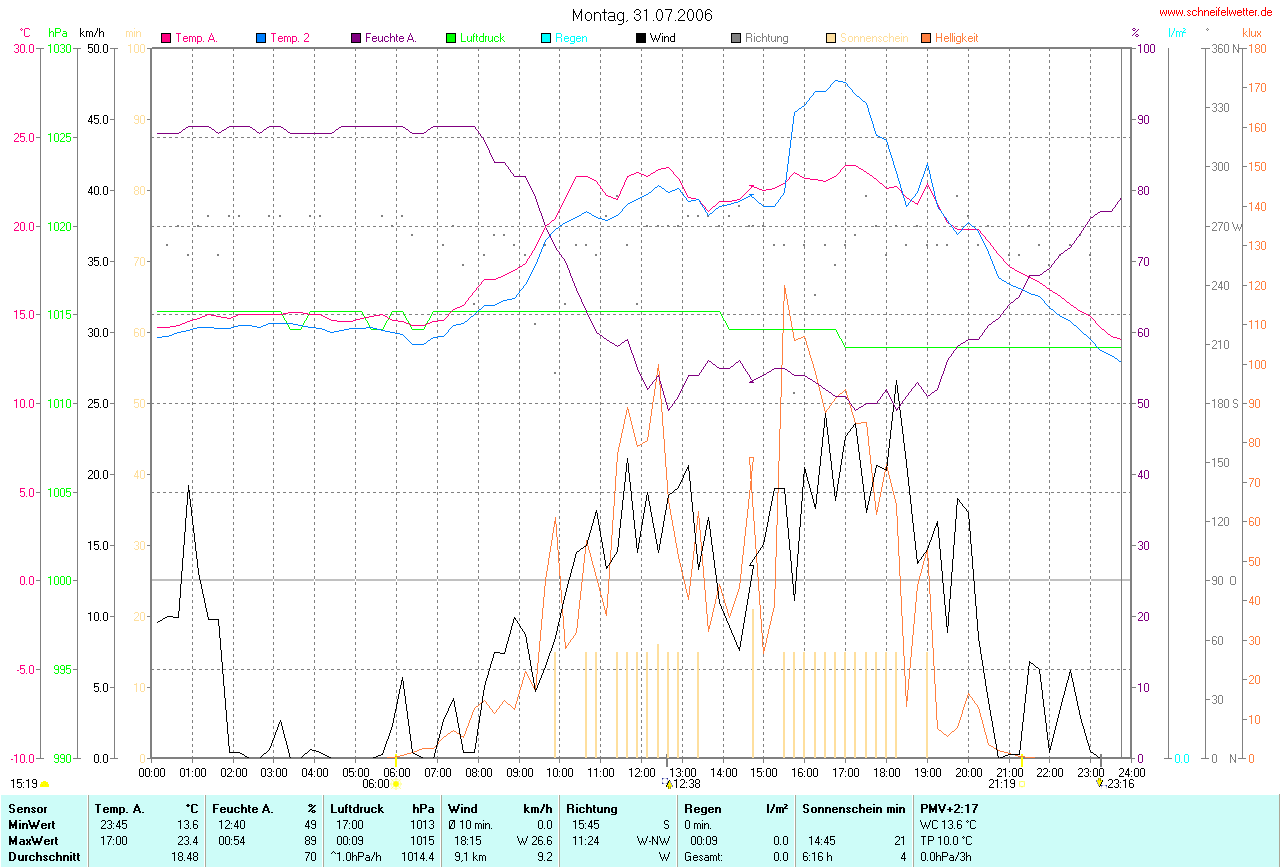Click the l/m² axis unit label at the top

(1178, 33)
